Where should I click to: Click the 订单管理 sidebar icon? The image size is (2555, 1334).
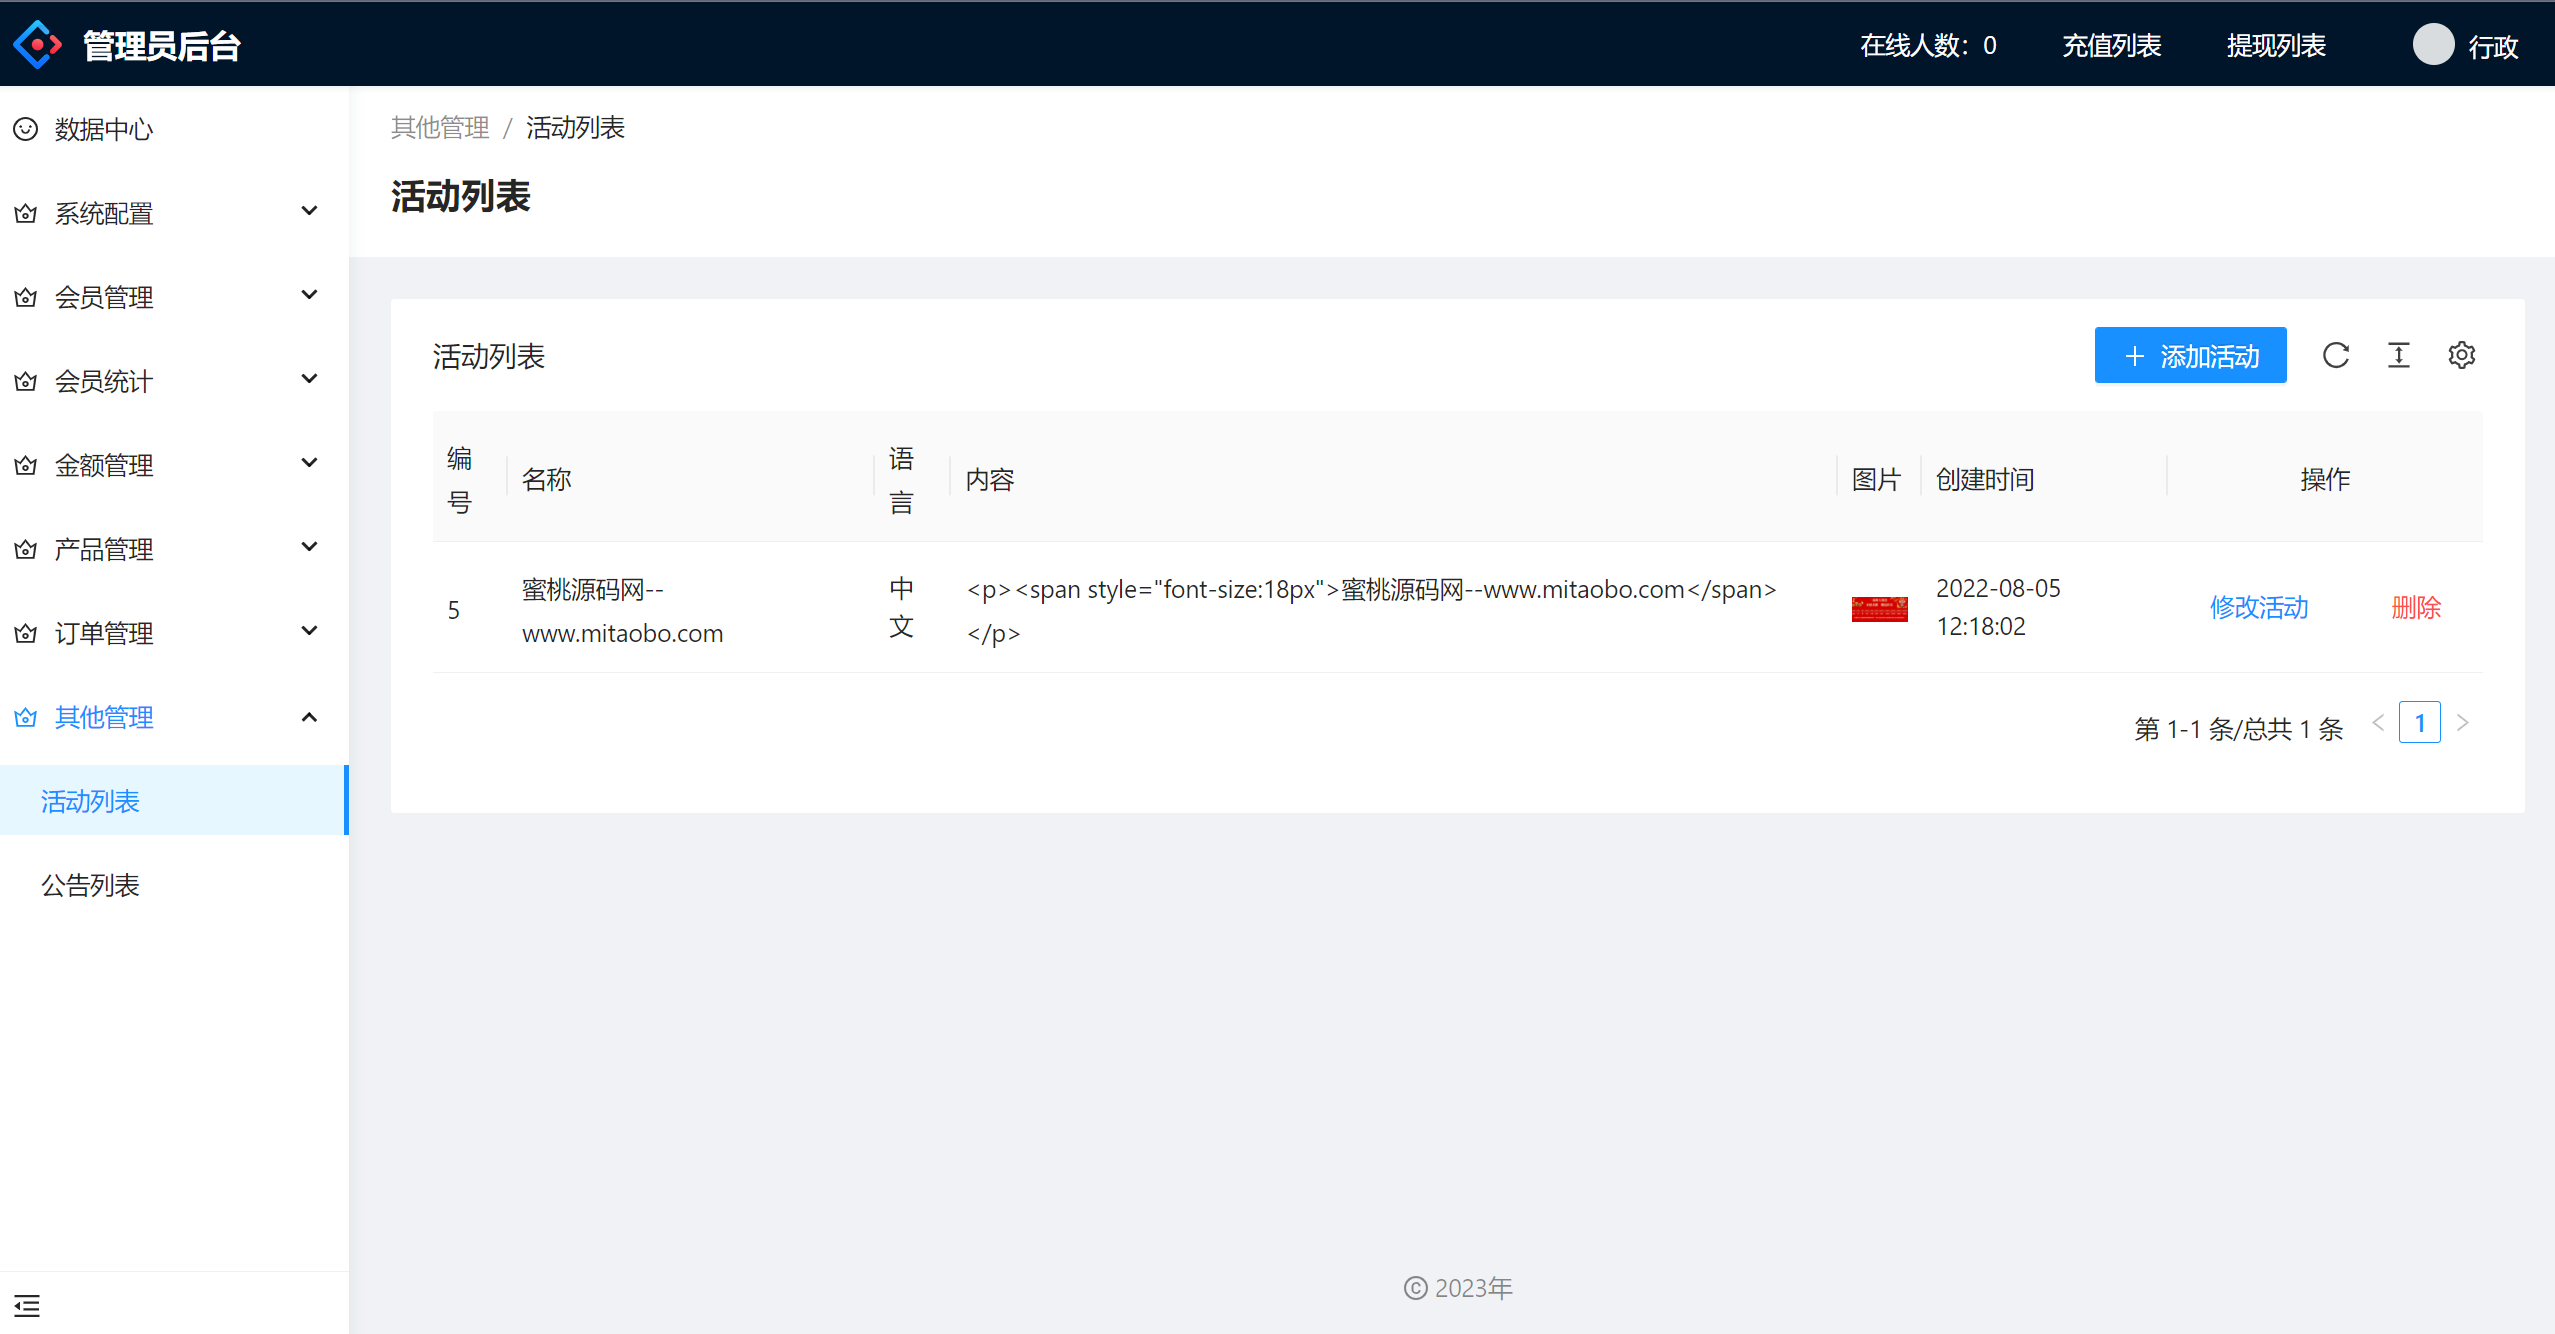(25, 634)
